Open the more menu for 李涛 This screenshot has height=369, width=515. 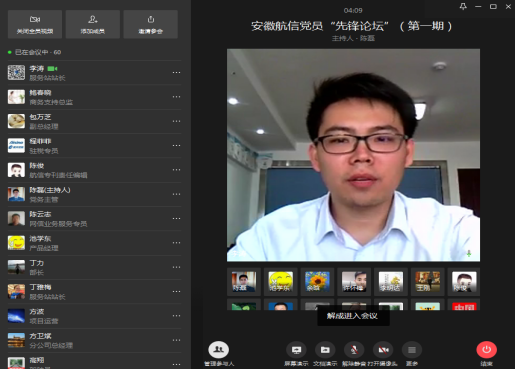[x=176, y=72]
